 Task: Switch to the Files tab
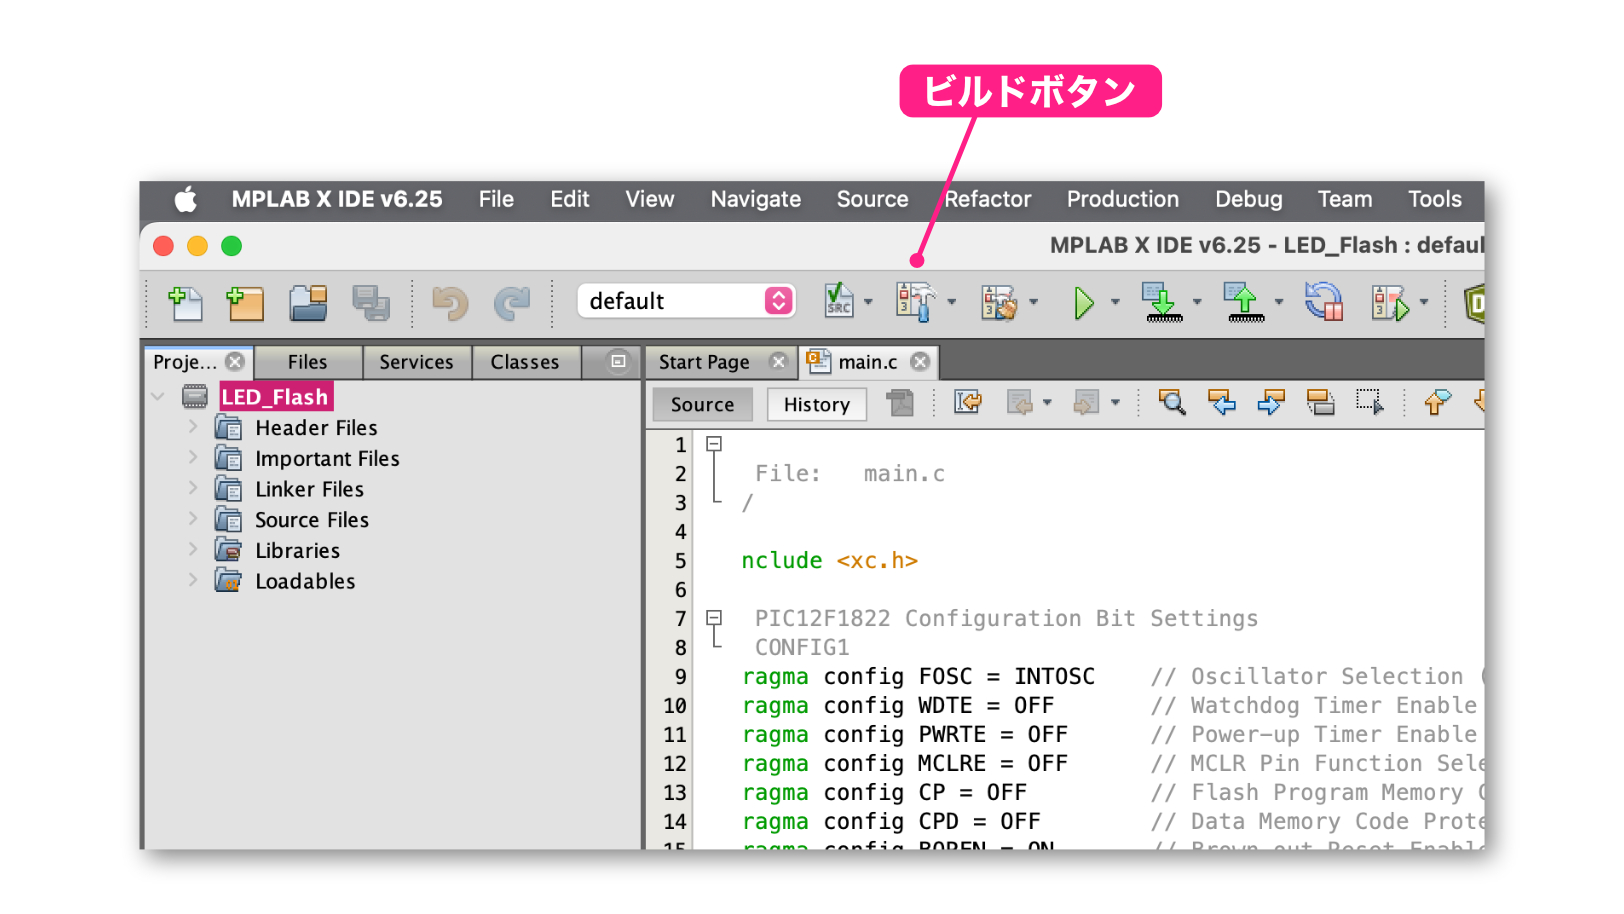pos(308,362)
